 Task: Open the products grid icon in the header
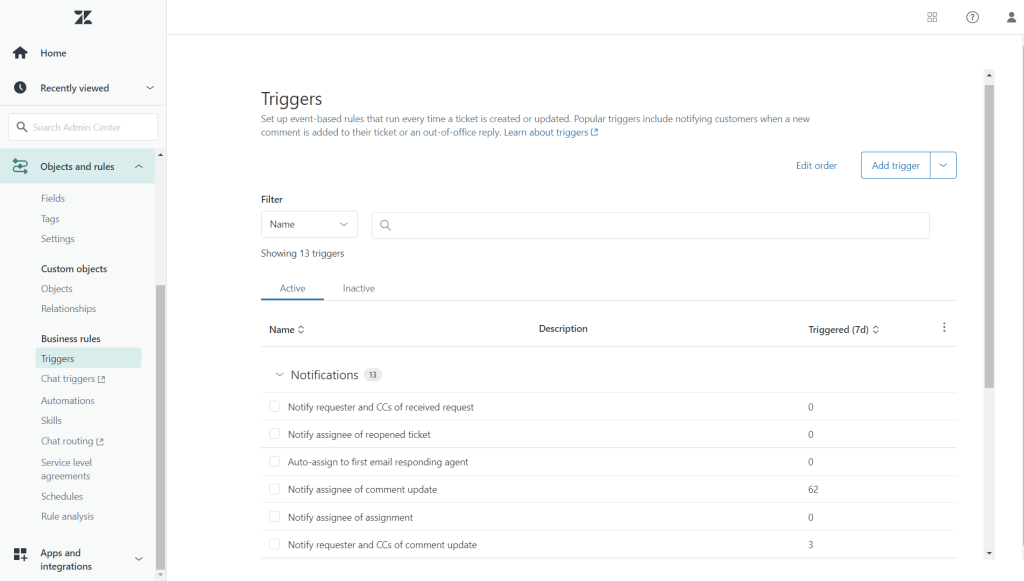tap(931, 17)
